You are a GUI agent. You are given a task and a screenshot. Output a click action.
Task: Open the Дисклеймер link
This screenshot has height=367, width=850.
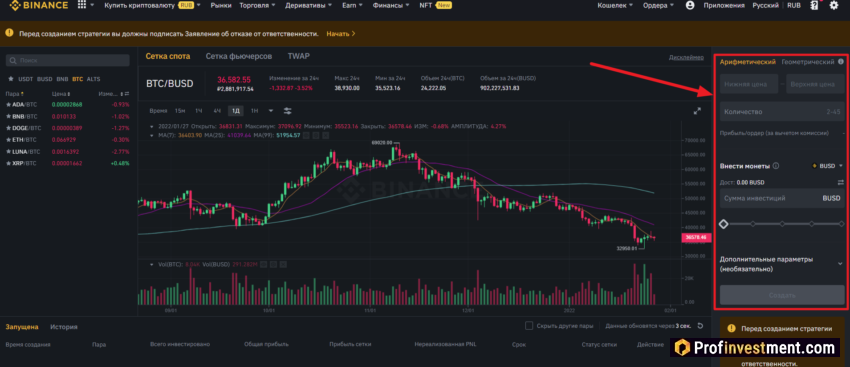(x=686, y=57)
